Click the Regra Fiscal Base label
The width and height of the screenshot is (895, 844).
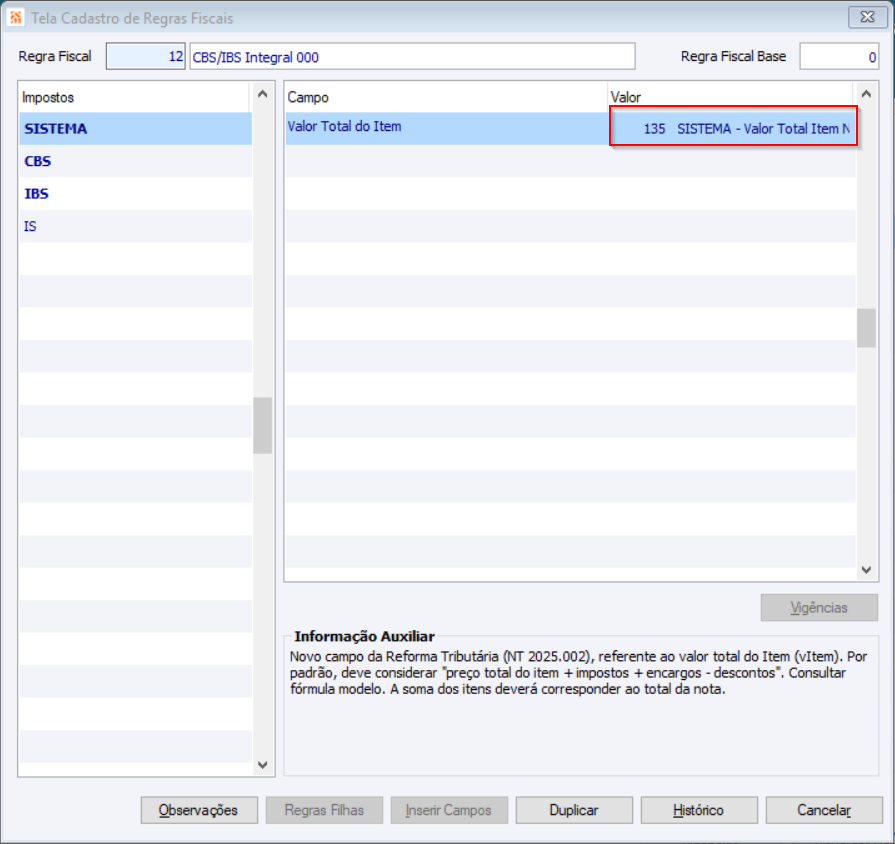tap(733, 56)
